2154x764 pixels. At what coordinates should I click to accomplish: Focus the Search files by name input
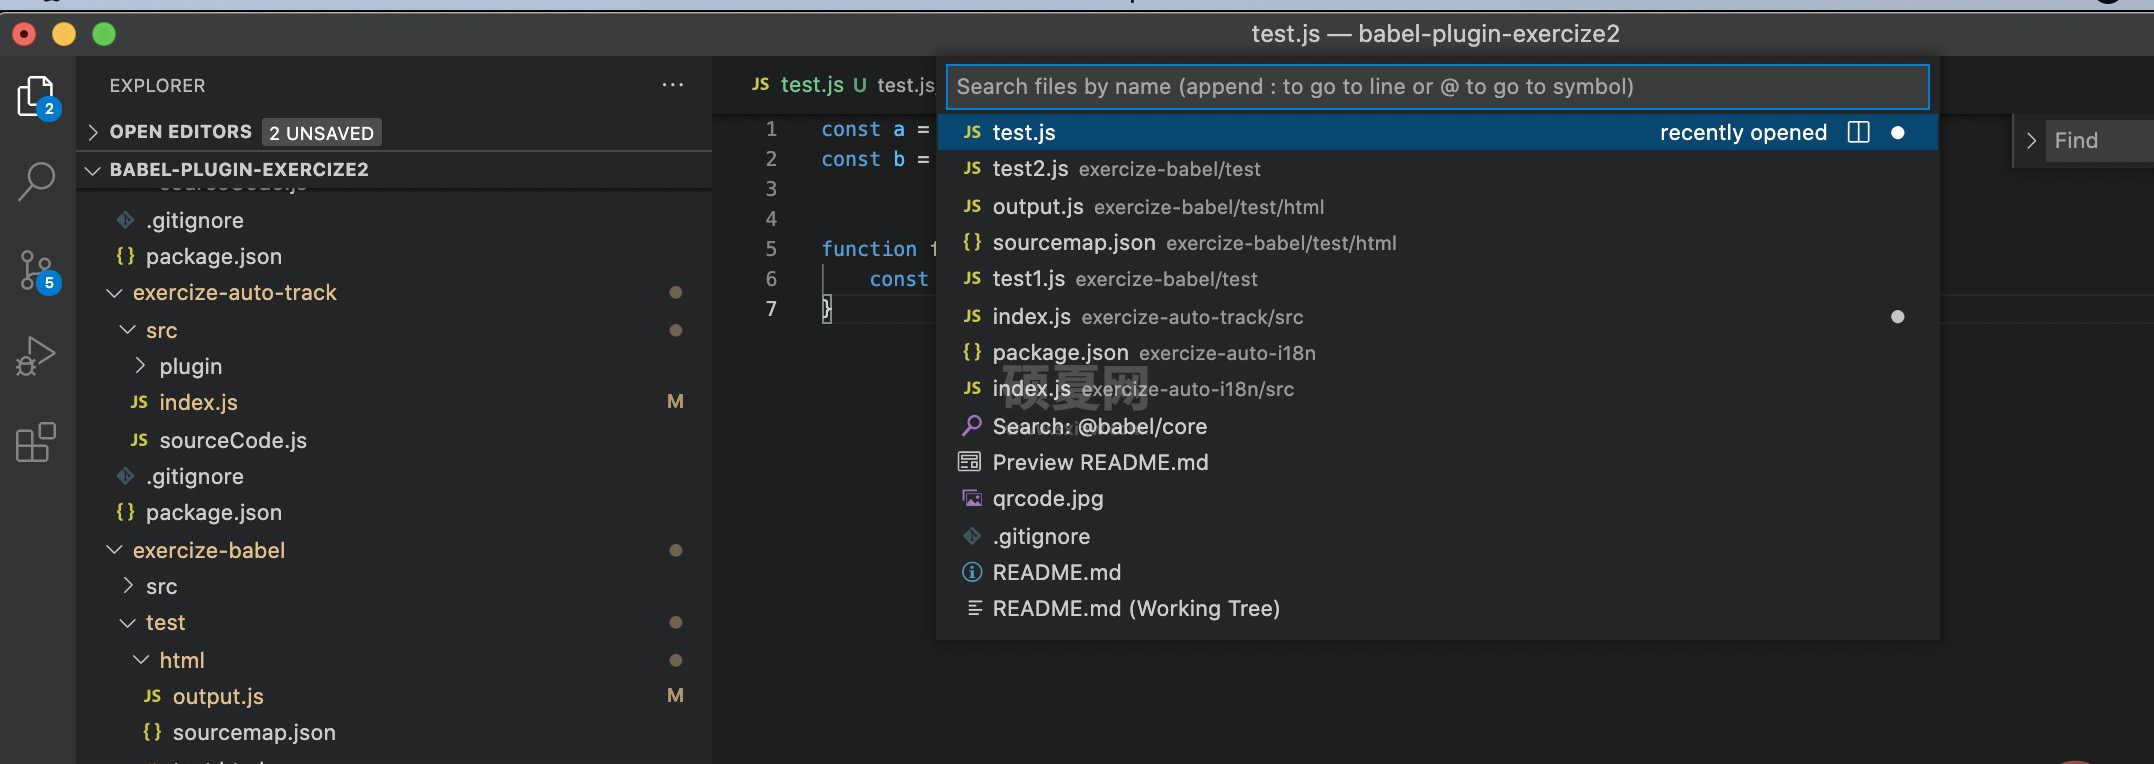pyautogui.click(x=1437, y=87)
